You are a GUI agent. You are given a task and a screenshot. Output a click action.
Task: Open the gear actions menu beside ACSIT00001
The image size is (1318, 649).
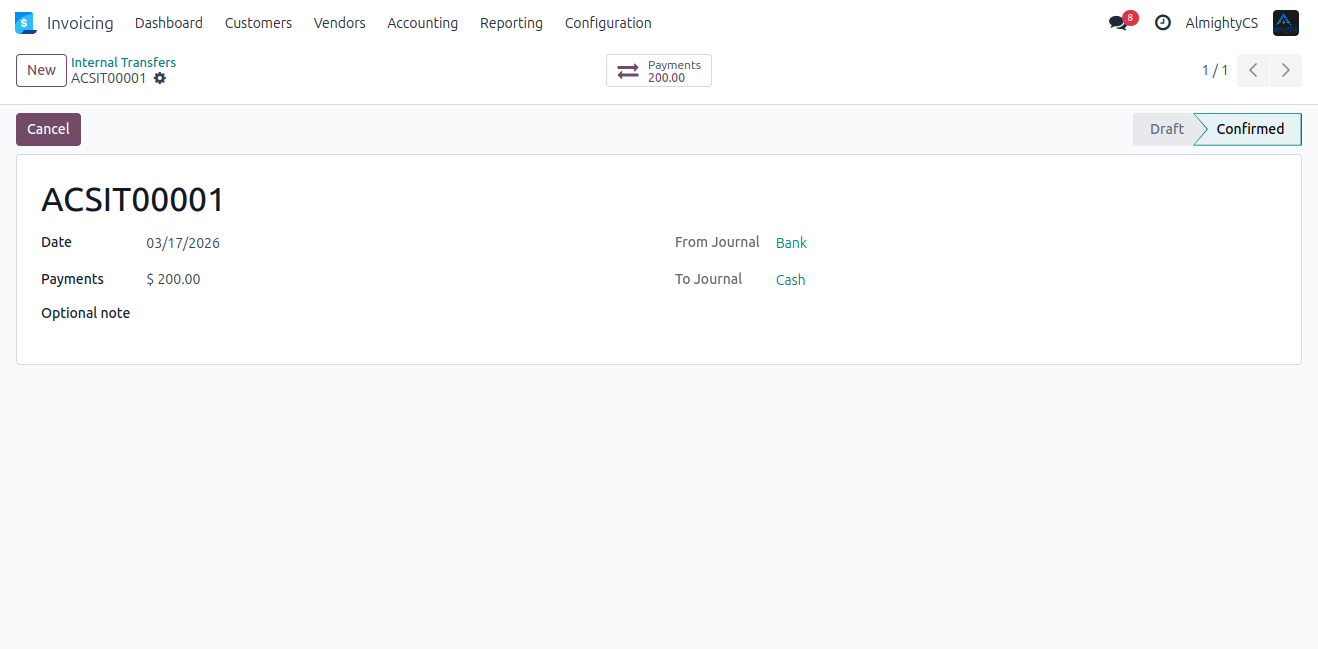coord(160,78)
